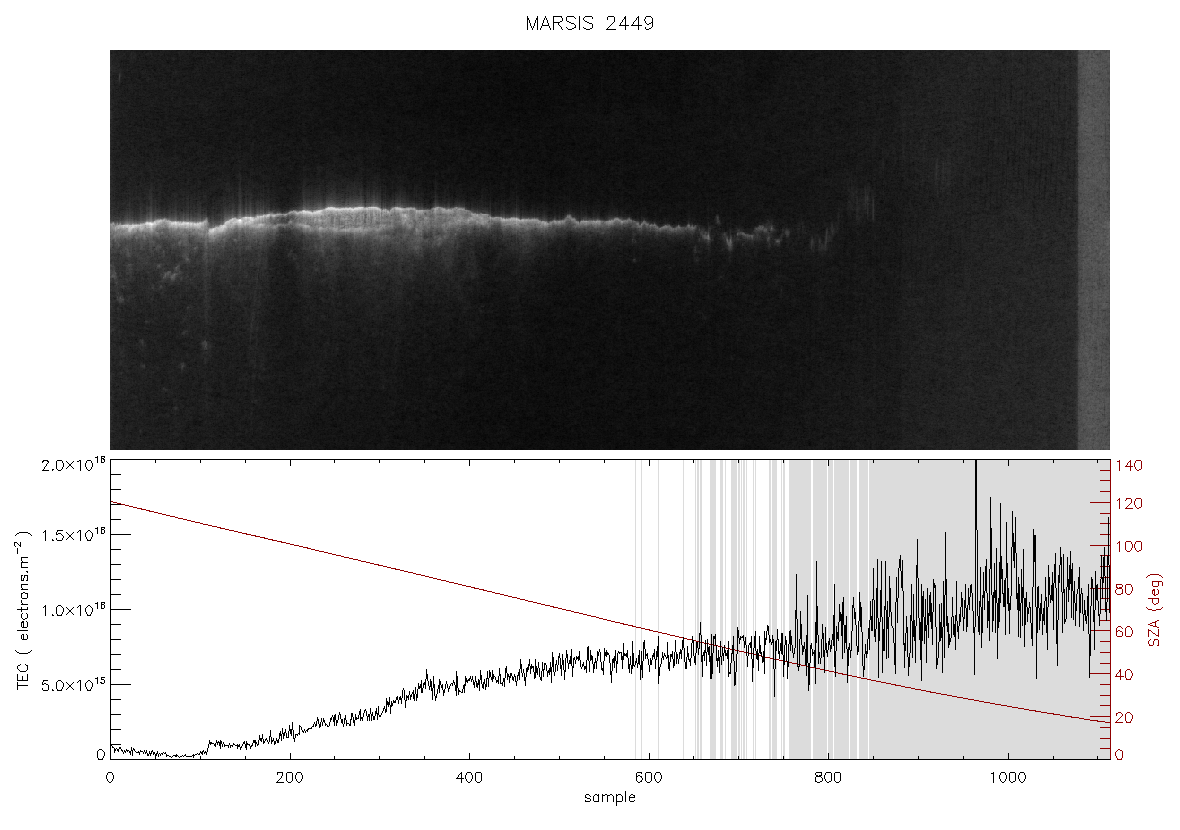Click the 60 value on SZA axis
This screenshot has width=1180, height=830.
(x=1124, y=631)
